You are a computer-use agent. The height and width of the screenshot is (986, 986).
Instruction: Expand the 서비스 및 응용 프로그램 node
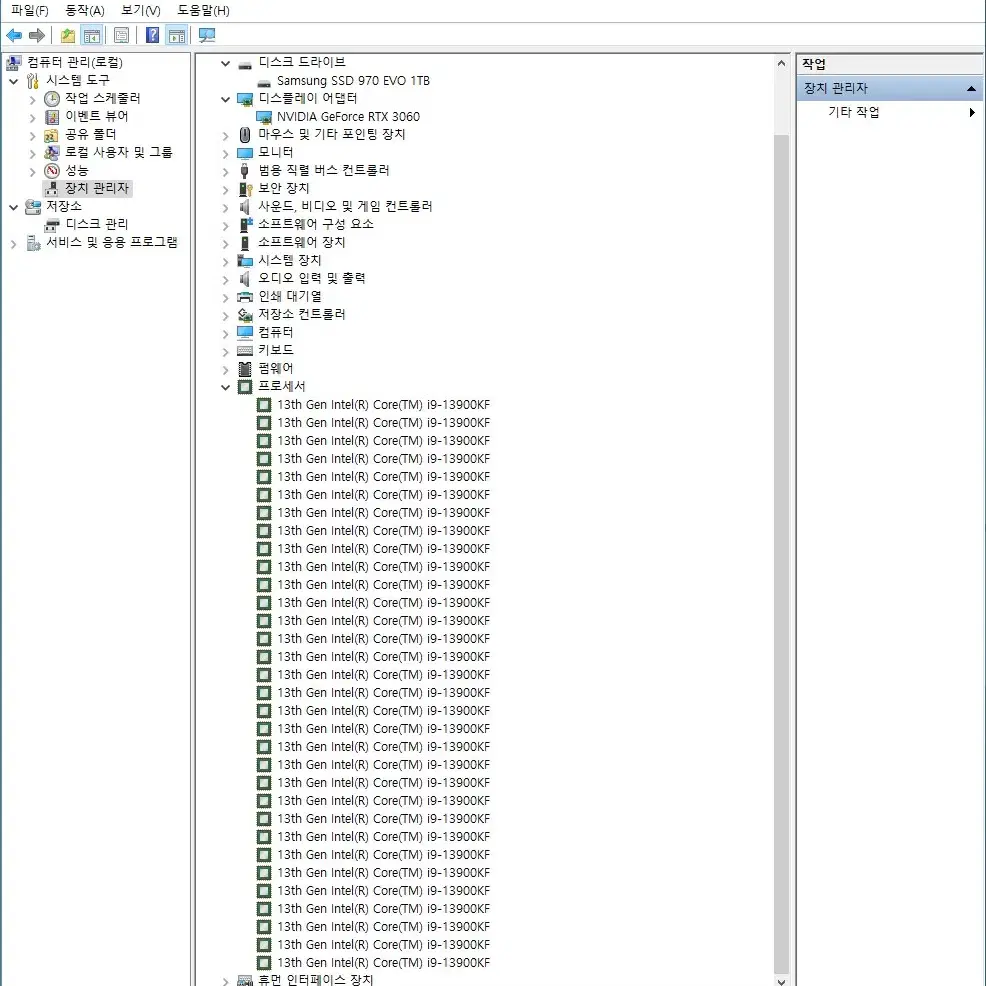[13, 244]
